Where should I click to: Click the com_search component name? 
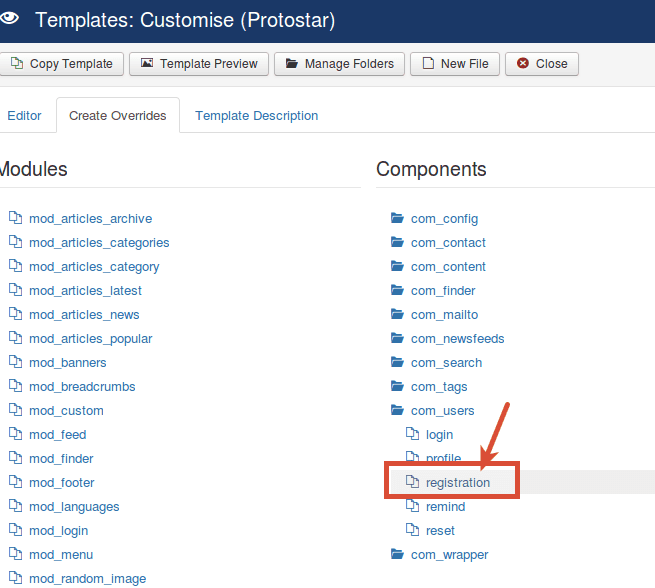pos(446,362)
